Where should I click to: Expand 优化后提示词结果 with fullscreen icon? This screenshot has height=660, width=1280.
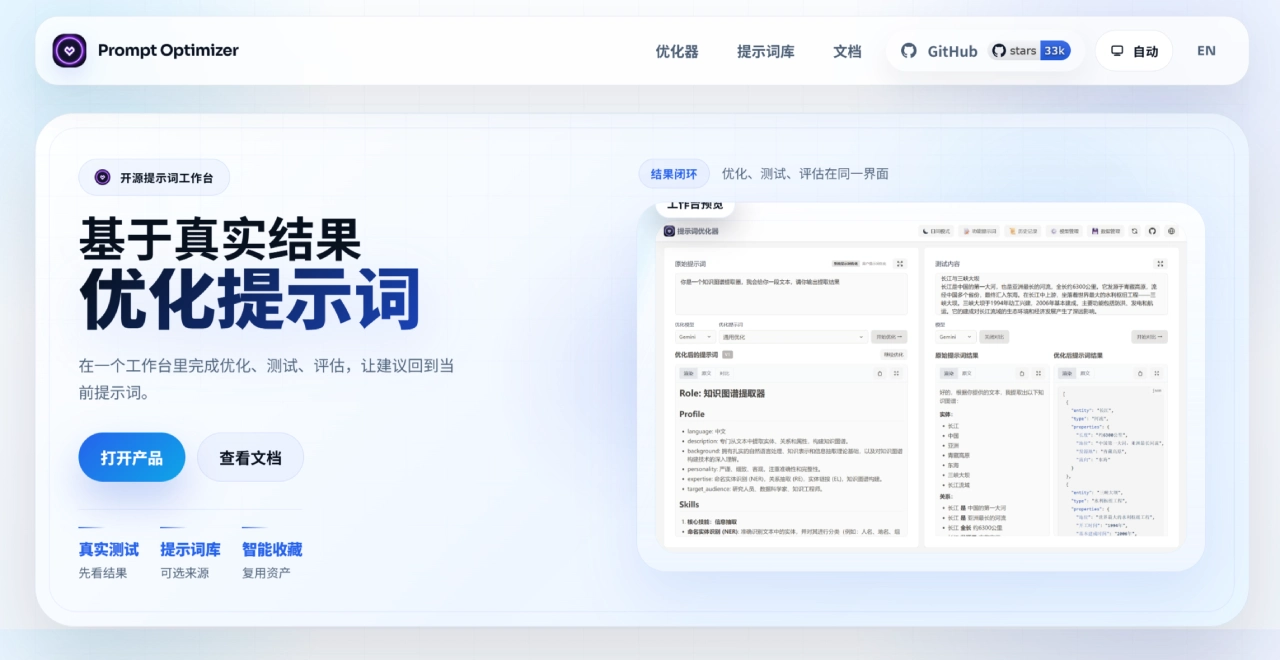coord(1157,373)
